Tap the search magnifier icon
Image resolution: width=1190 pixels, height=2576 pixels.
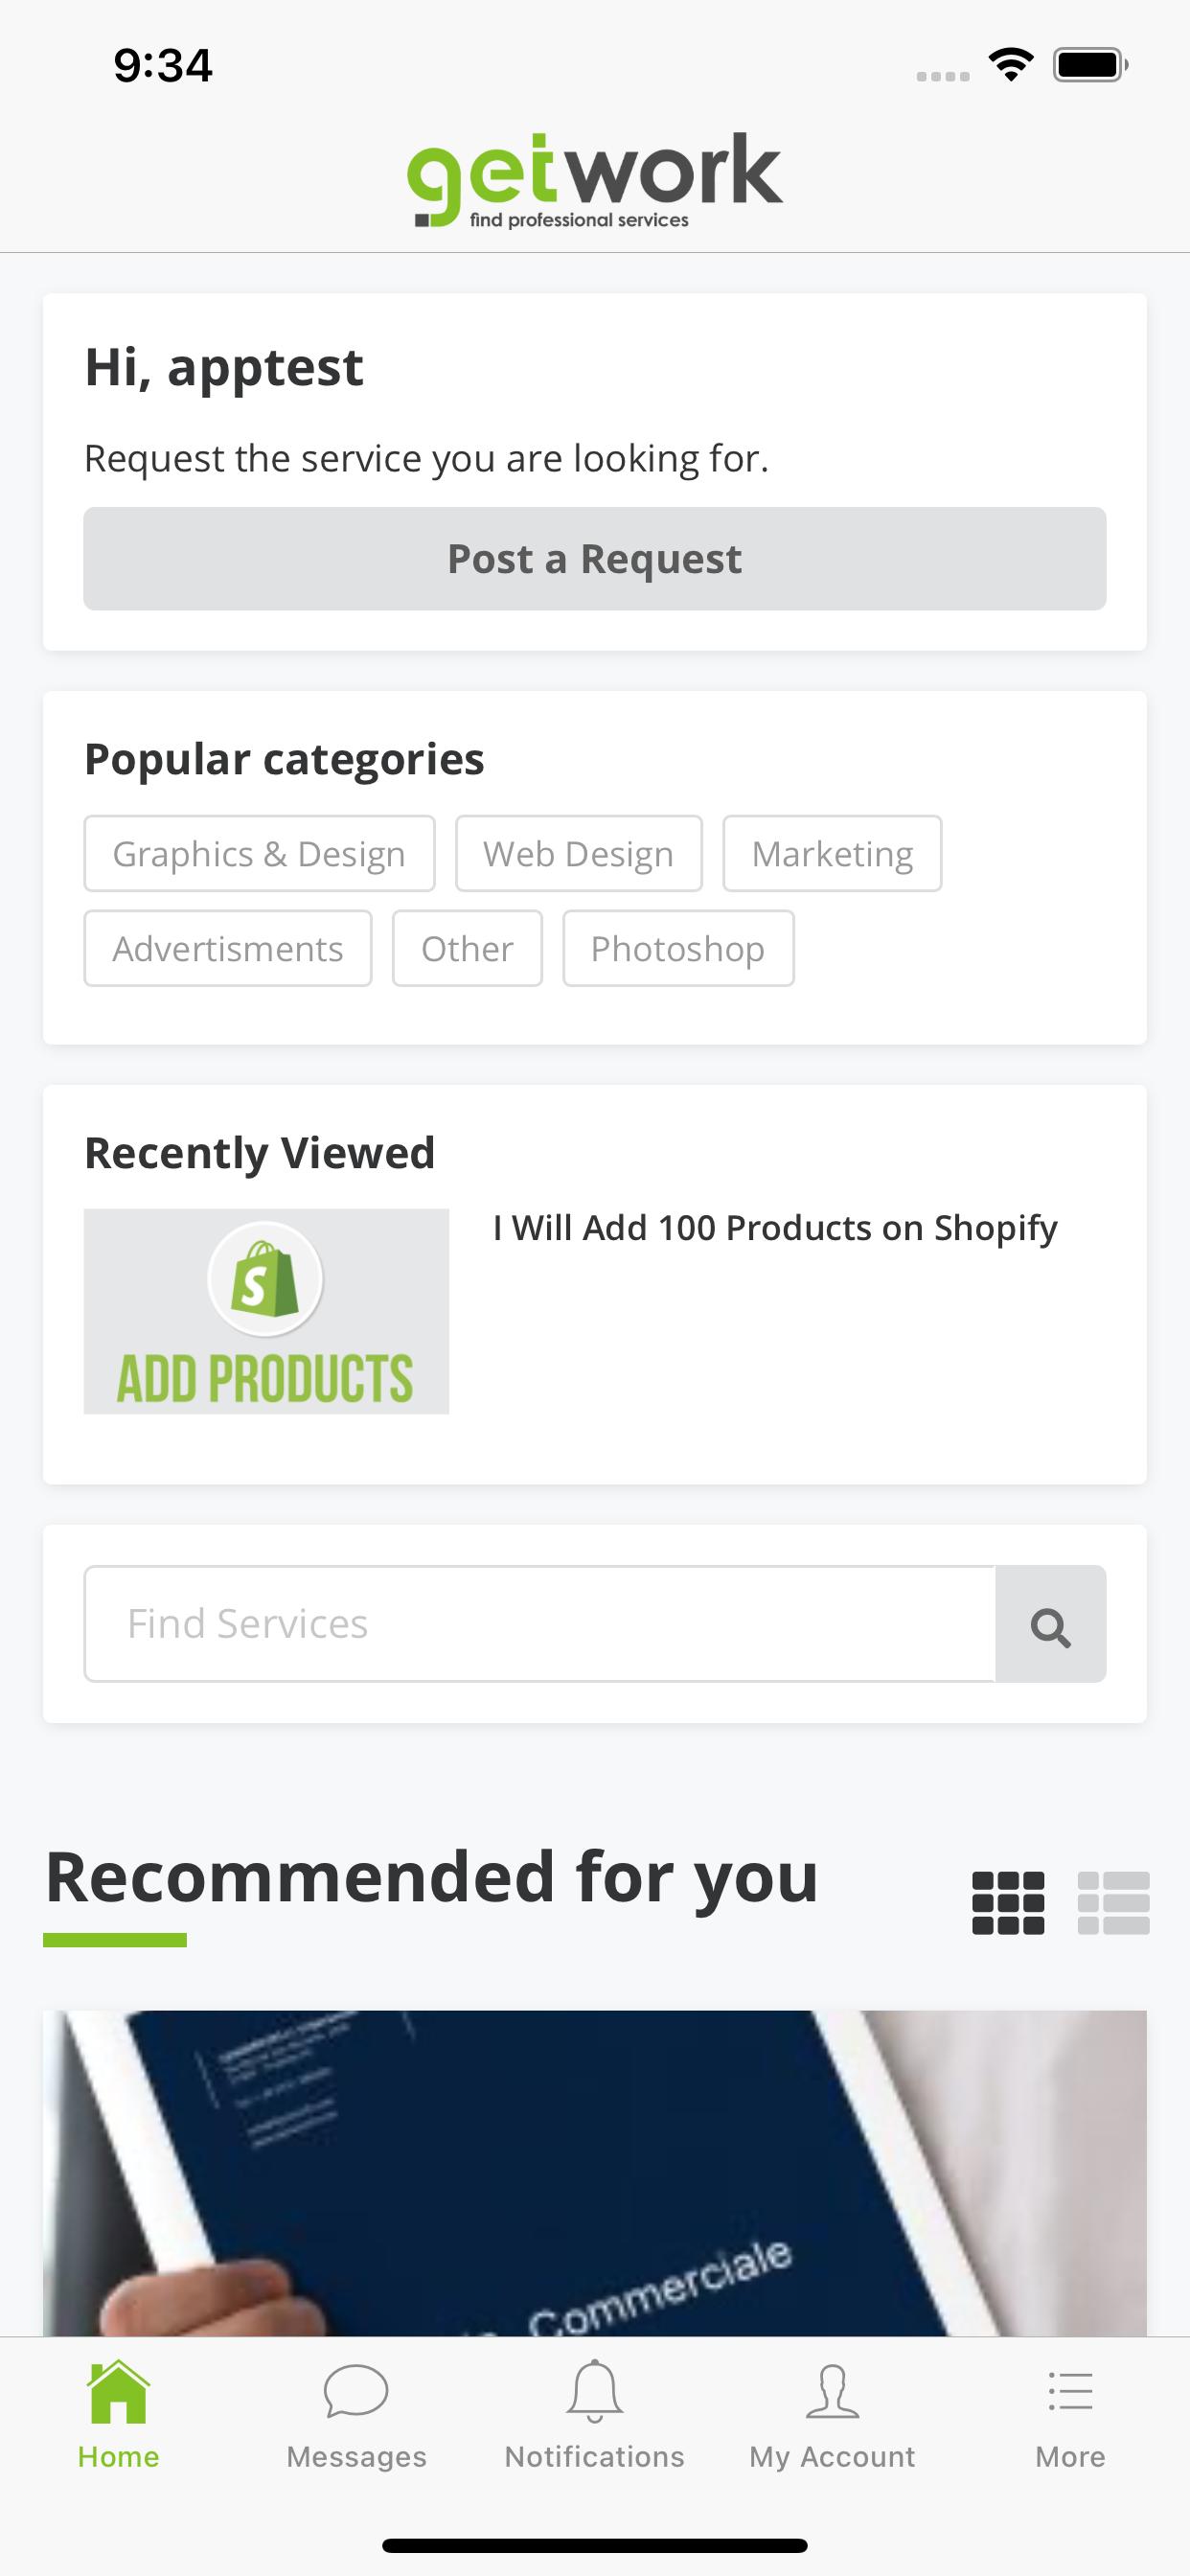pos(1050,1624)
